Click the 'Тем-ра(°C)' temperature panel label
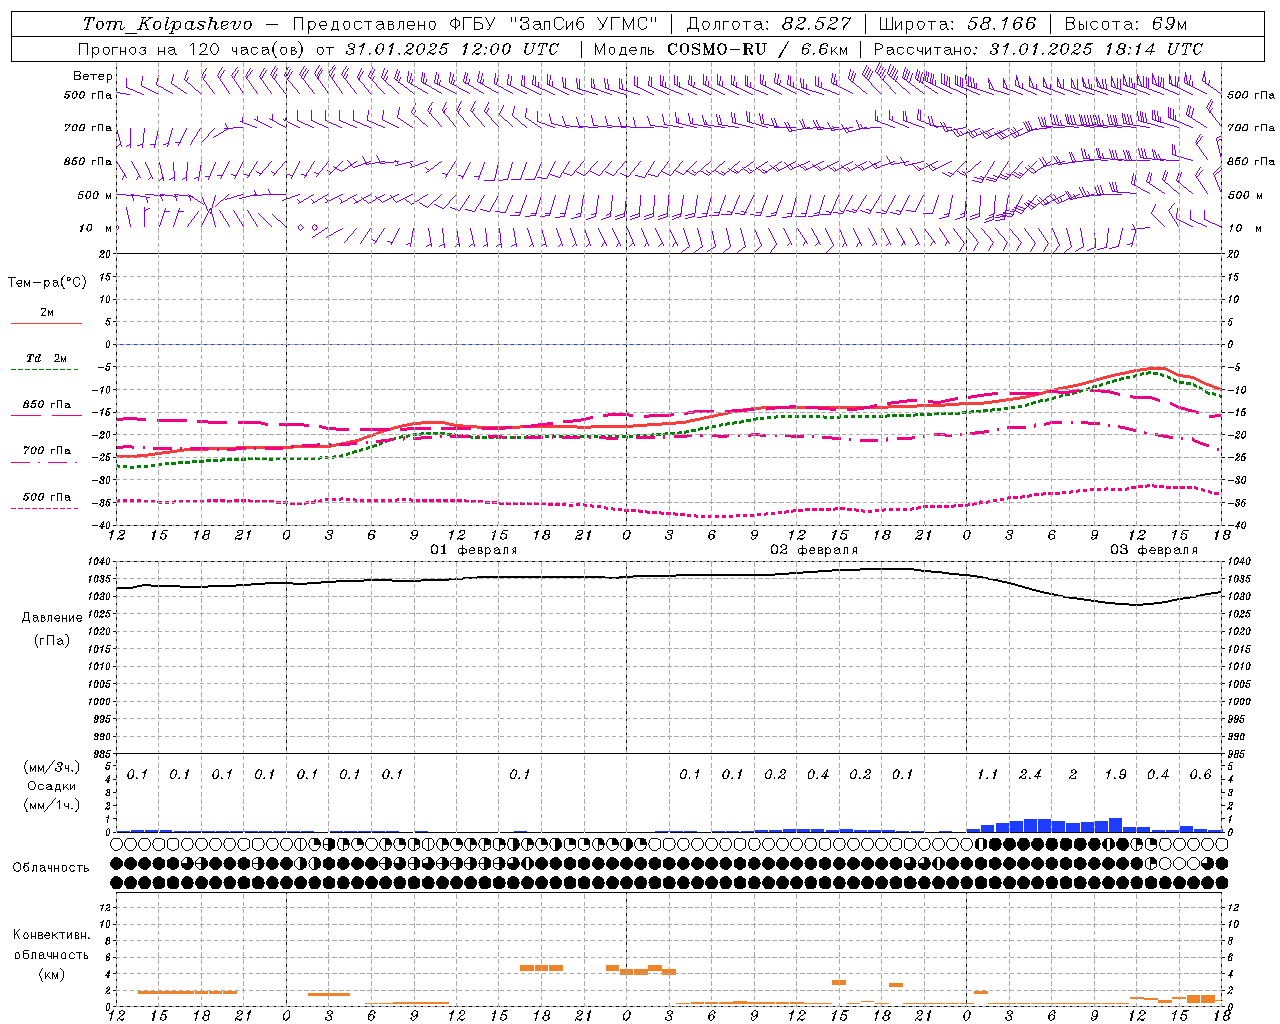Screen dimensions: 1280x1024 [47, 283]
